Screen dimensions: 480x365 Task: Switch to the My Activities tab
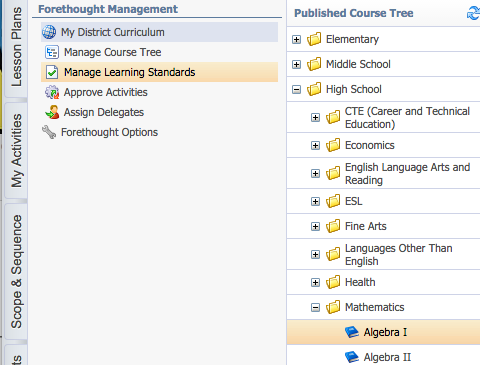[16, 151]
